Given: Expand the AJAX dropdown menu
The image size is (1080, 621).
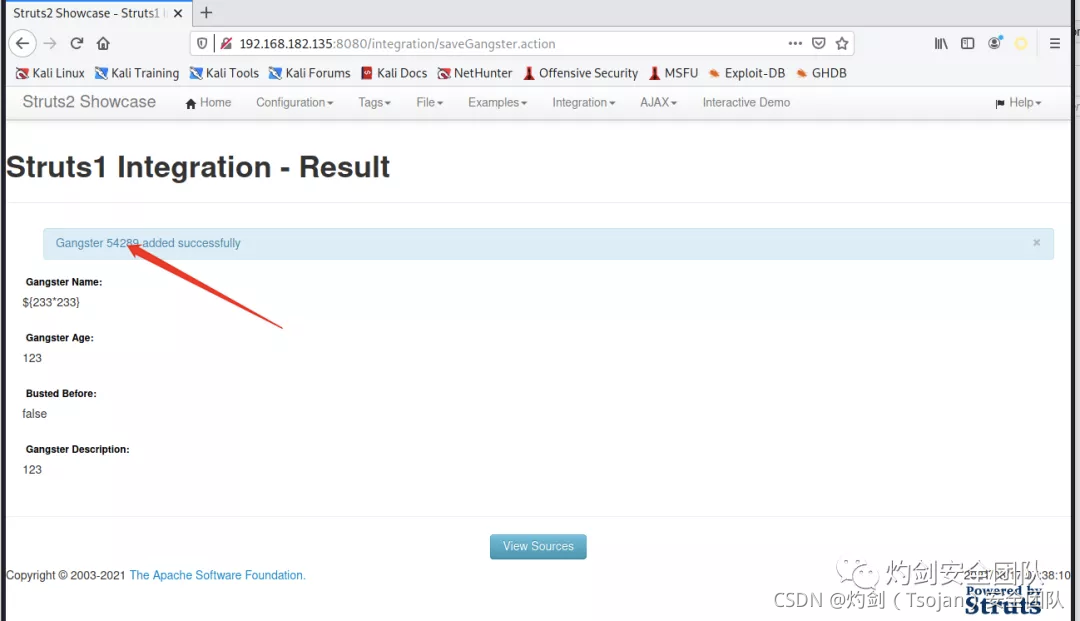Looking at the screenshot, I should click(x=658, y=103).
